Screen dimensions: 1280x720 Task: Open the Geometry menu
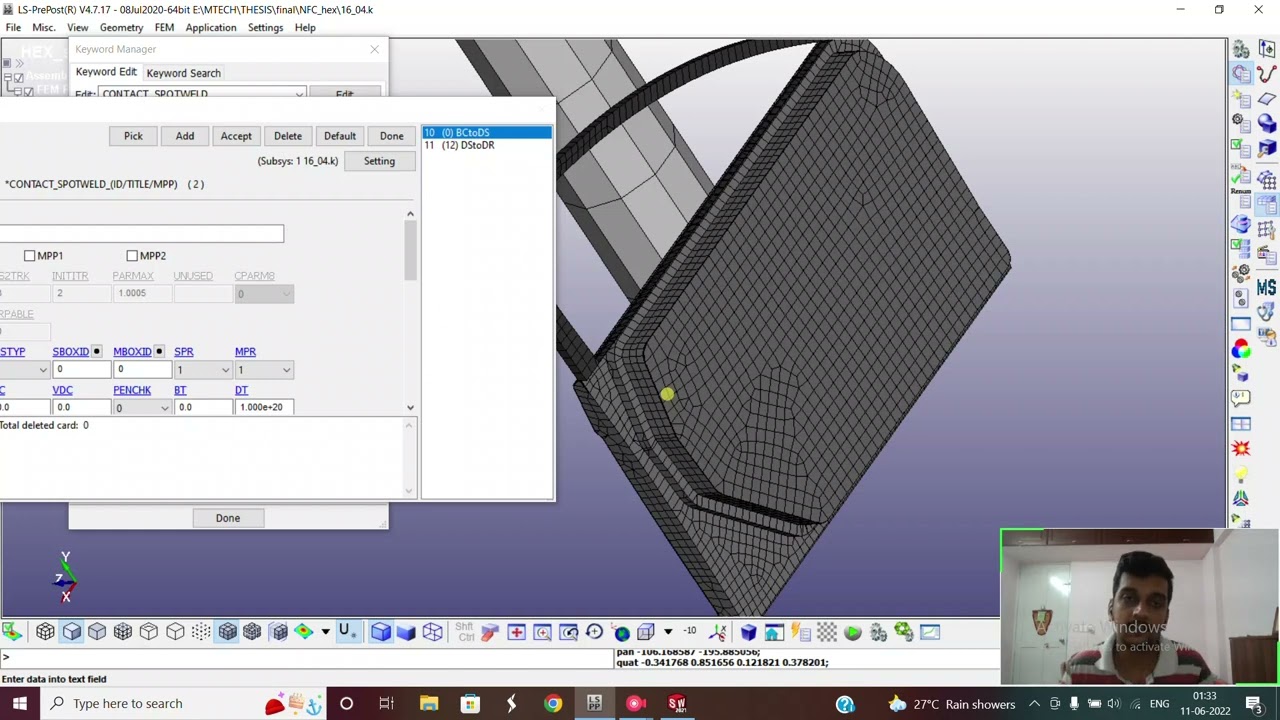pyautogui.click(x=121, y=27)
